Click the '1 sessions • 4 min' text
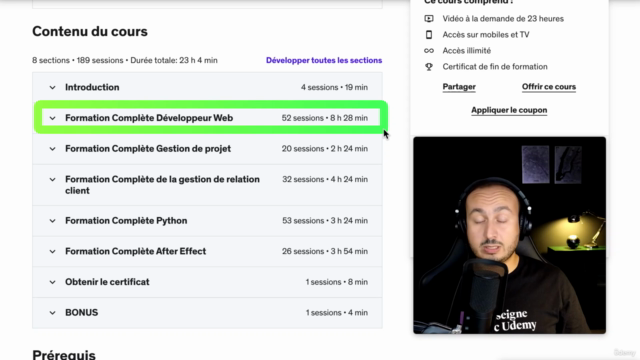Screen dimensions: 640x360 [337, 313]
